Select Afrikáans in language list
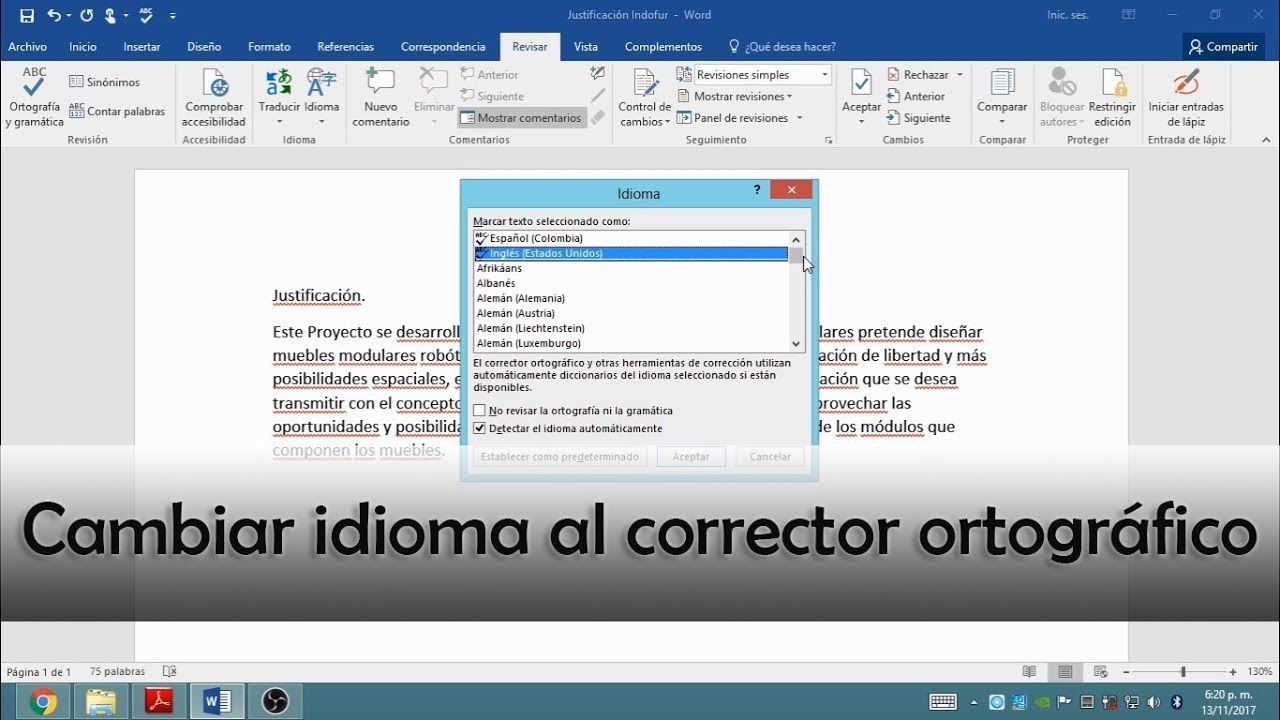 [631, 268]
